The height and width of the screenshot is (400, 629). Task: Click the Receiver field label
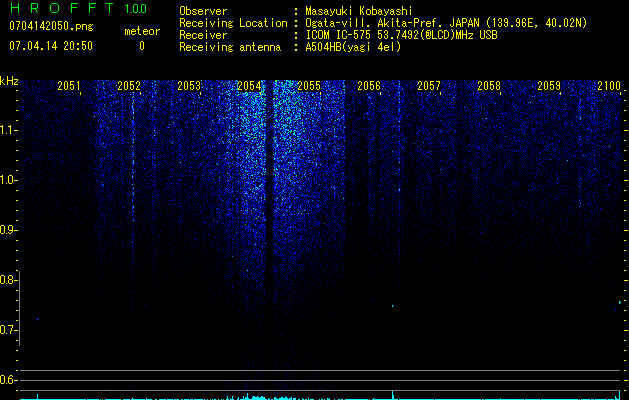click(x=203, y=35)
